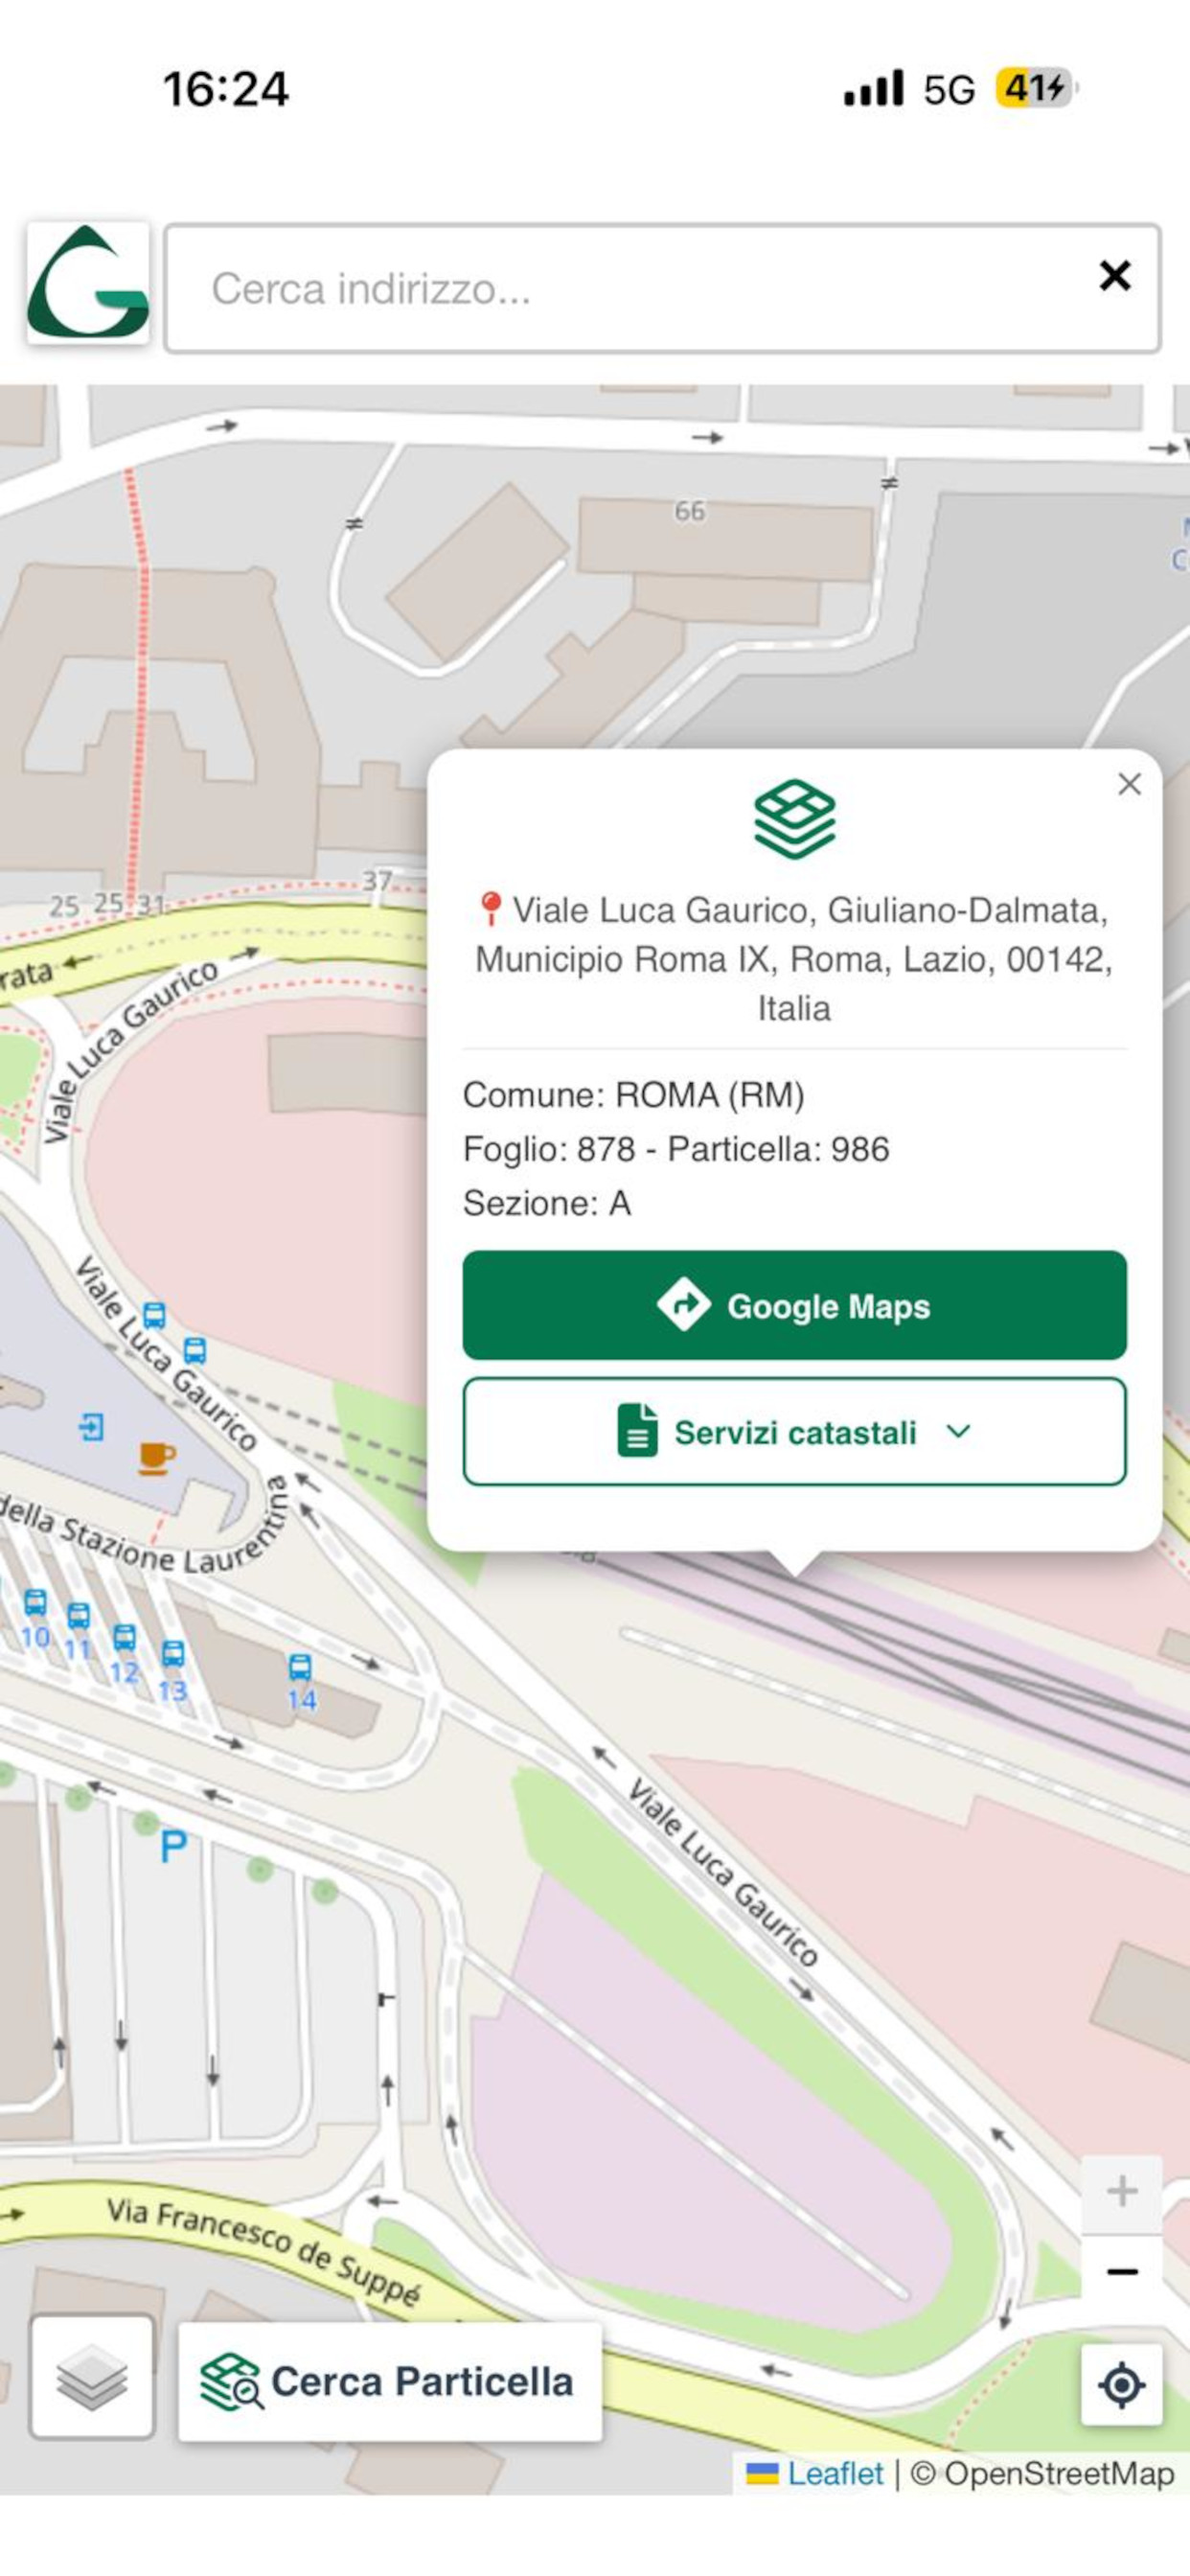
Task: Tap the green stacked layers popup icon
Action: tap(795, 819)
